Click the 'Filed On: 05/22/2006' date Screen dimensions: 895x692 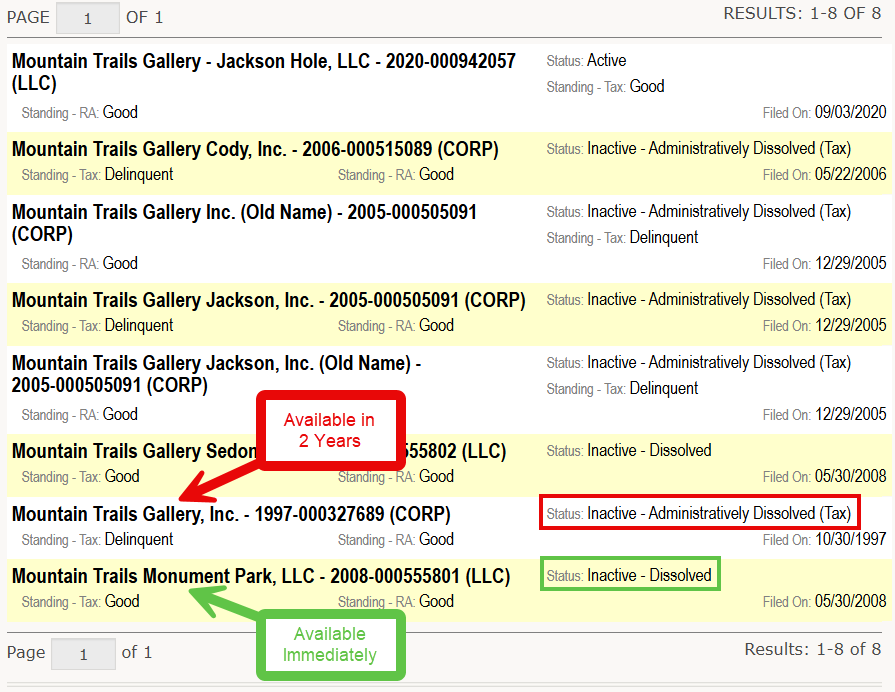coord(824,175)
